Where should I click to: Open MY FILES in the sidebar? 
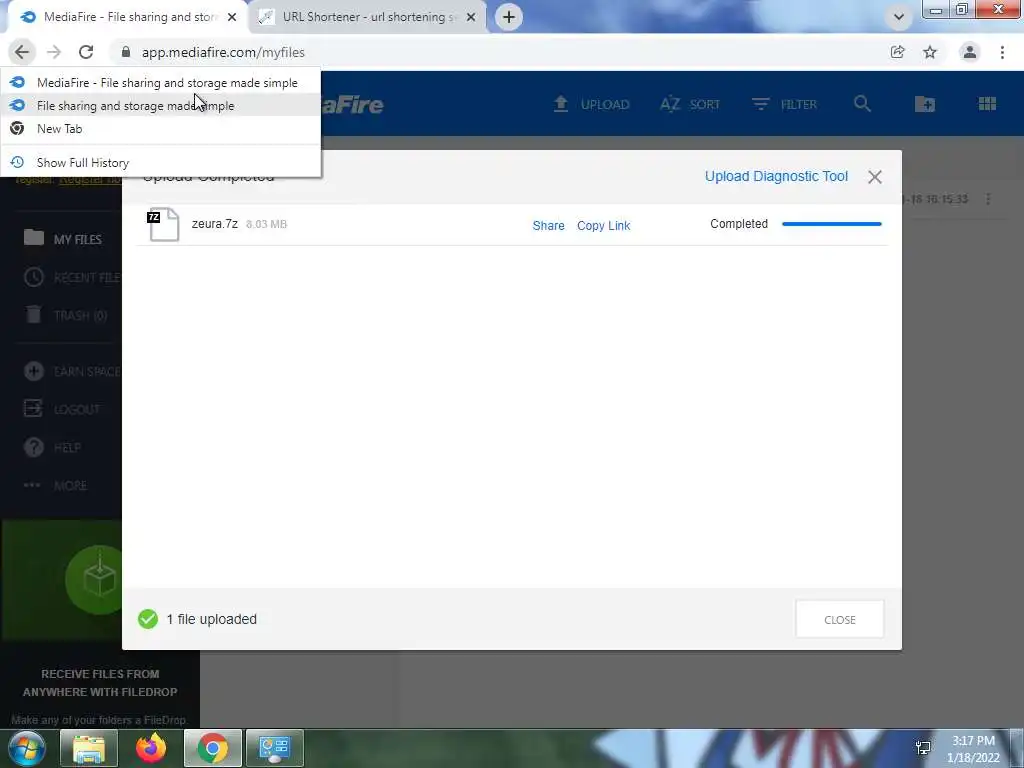tap(63, 239)
